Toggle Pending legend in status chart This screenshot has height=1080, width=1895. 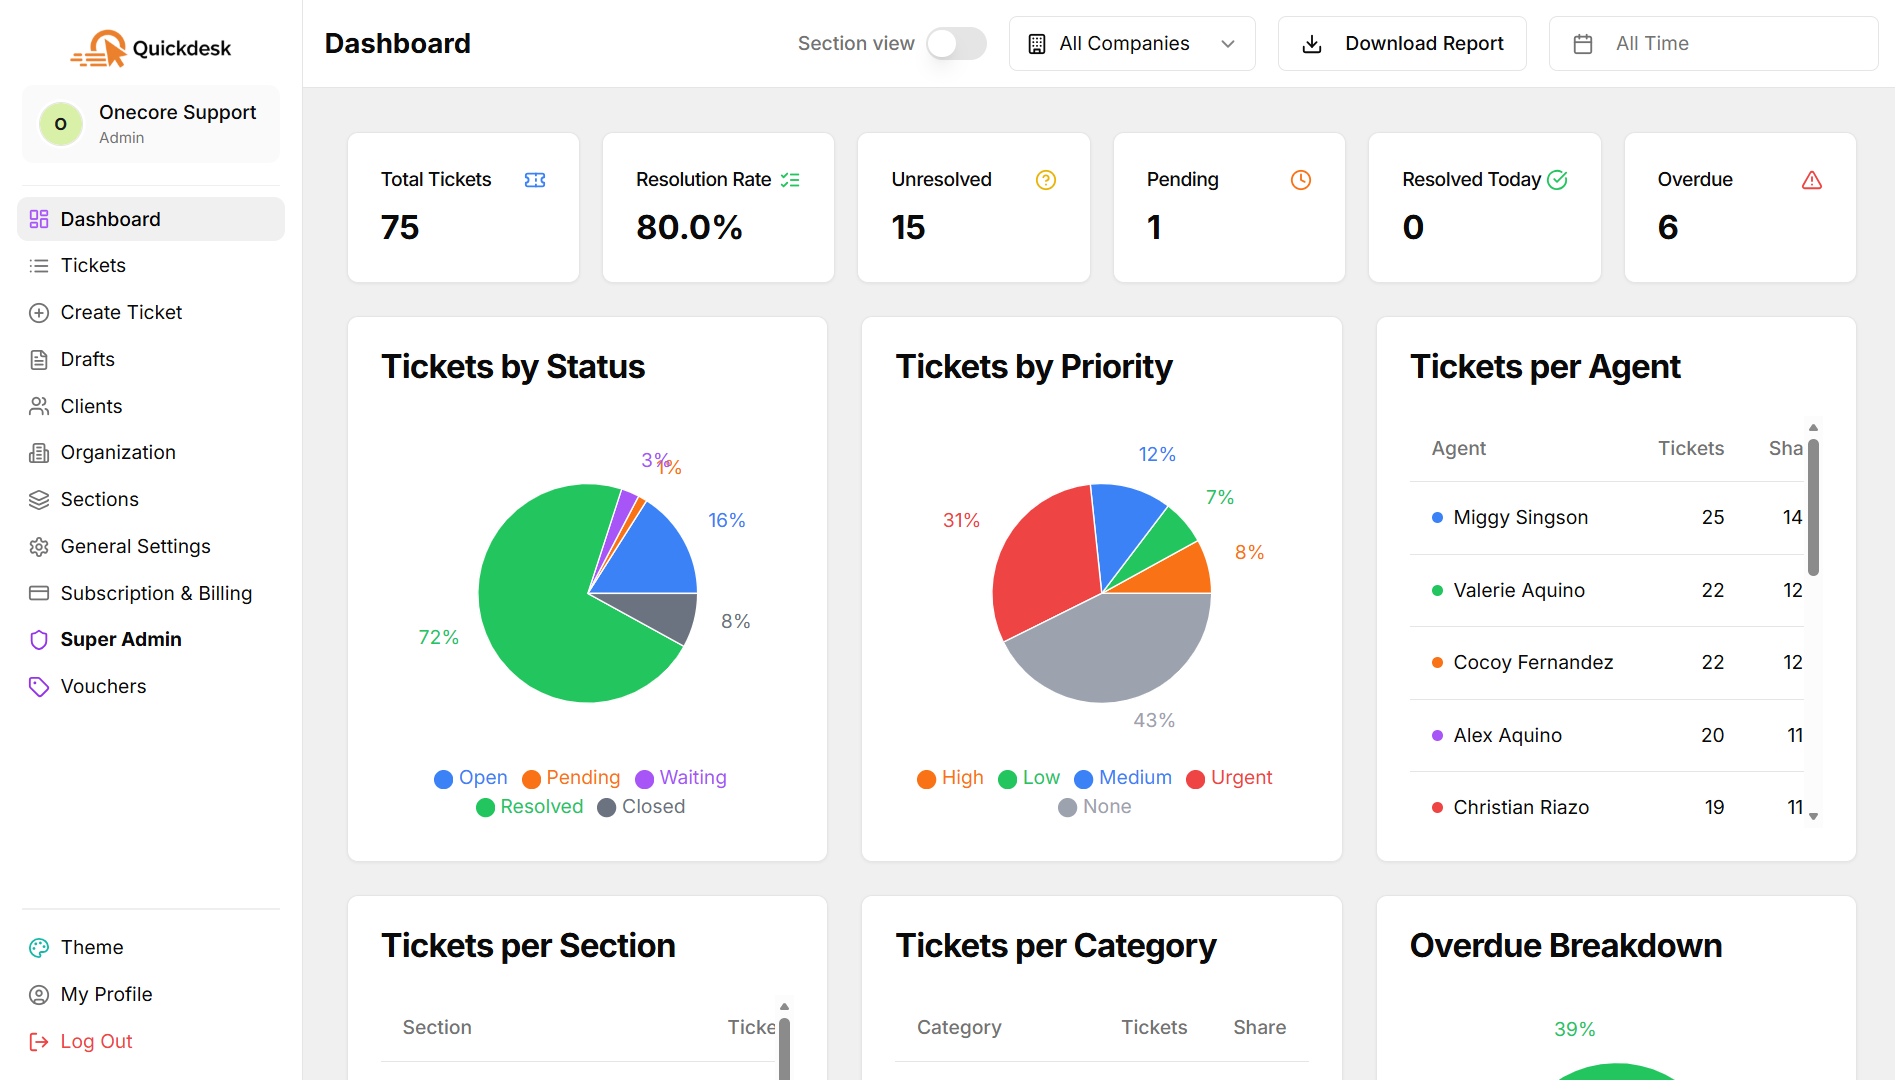(571, 778)
